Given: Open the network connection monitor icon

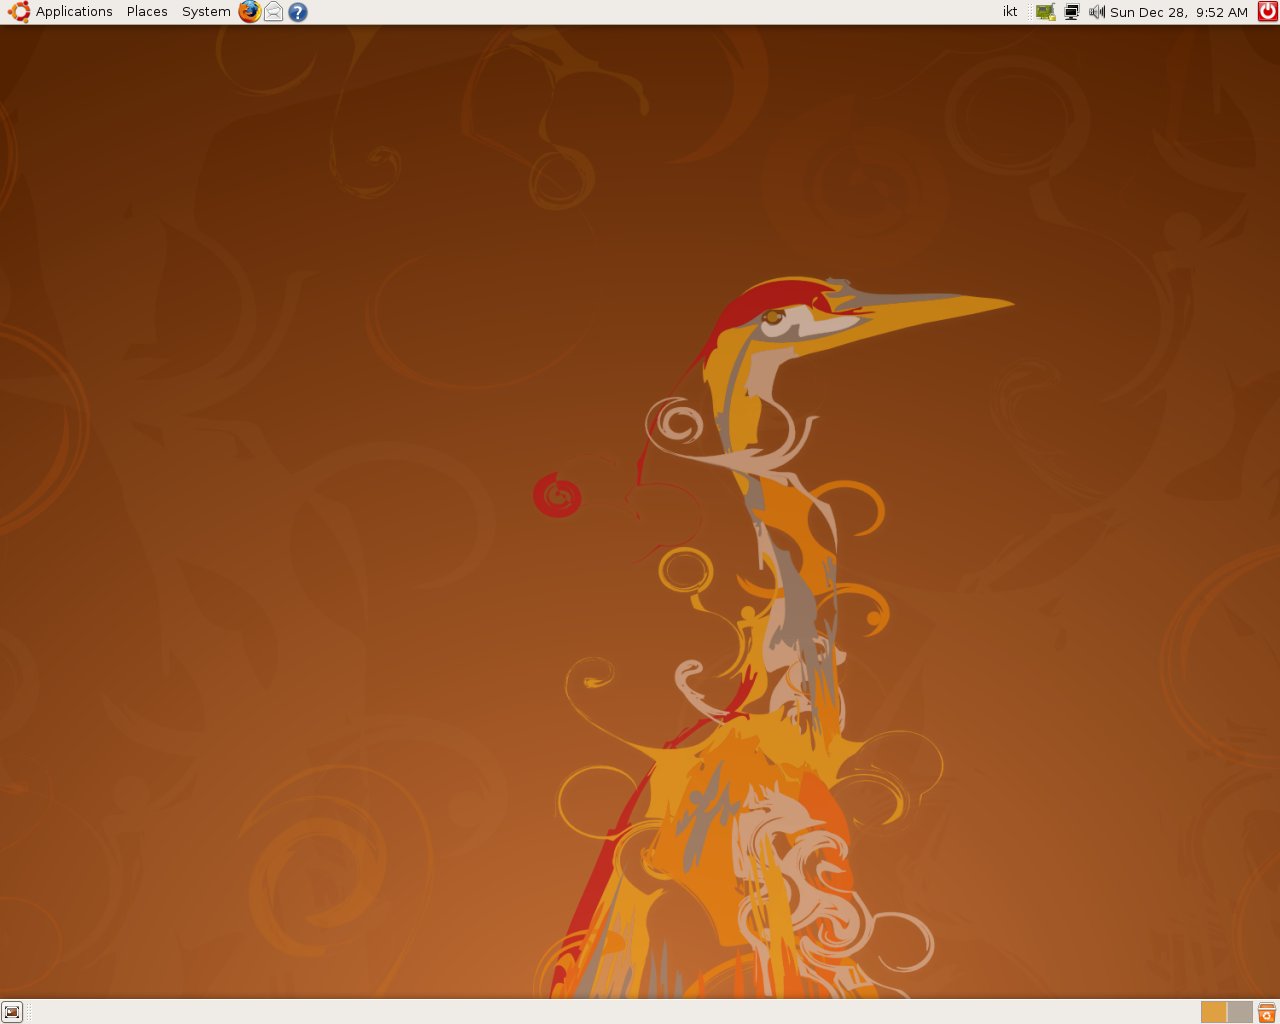Looking at the screenshot, I should point(1071,12).
